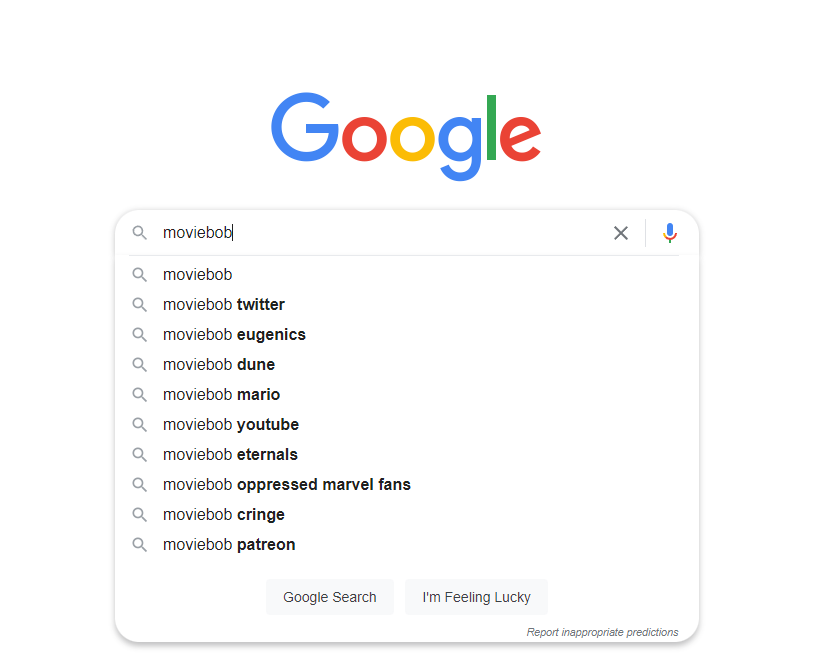Click magnifier icon beside 'moviebob eugenics' suggestion
Viewport: 821px width, 663px height.
tap(140, 334)
